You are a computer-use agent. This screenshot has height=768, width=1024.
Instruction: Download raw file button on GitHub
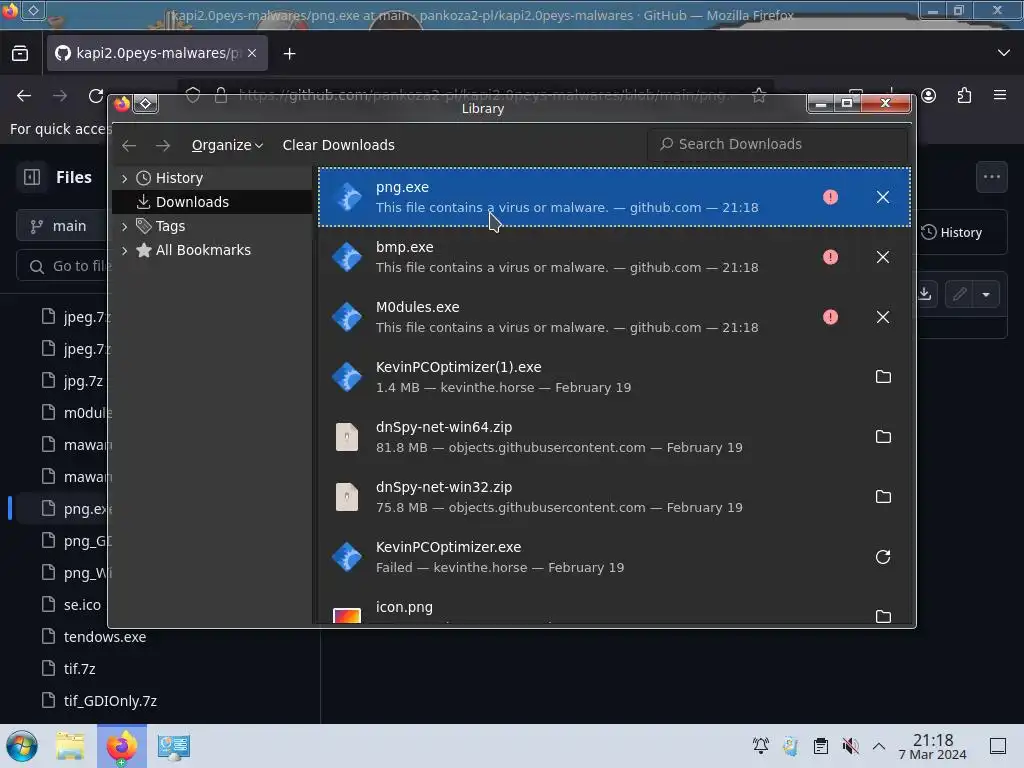click(925, 294)
